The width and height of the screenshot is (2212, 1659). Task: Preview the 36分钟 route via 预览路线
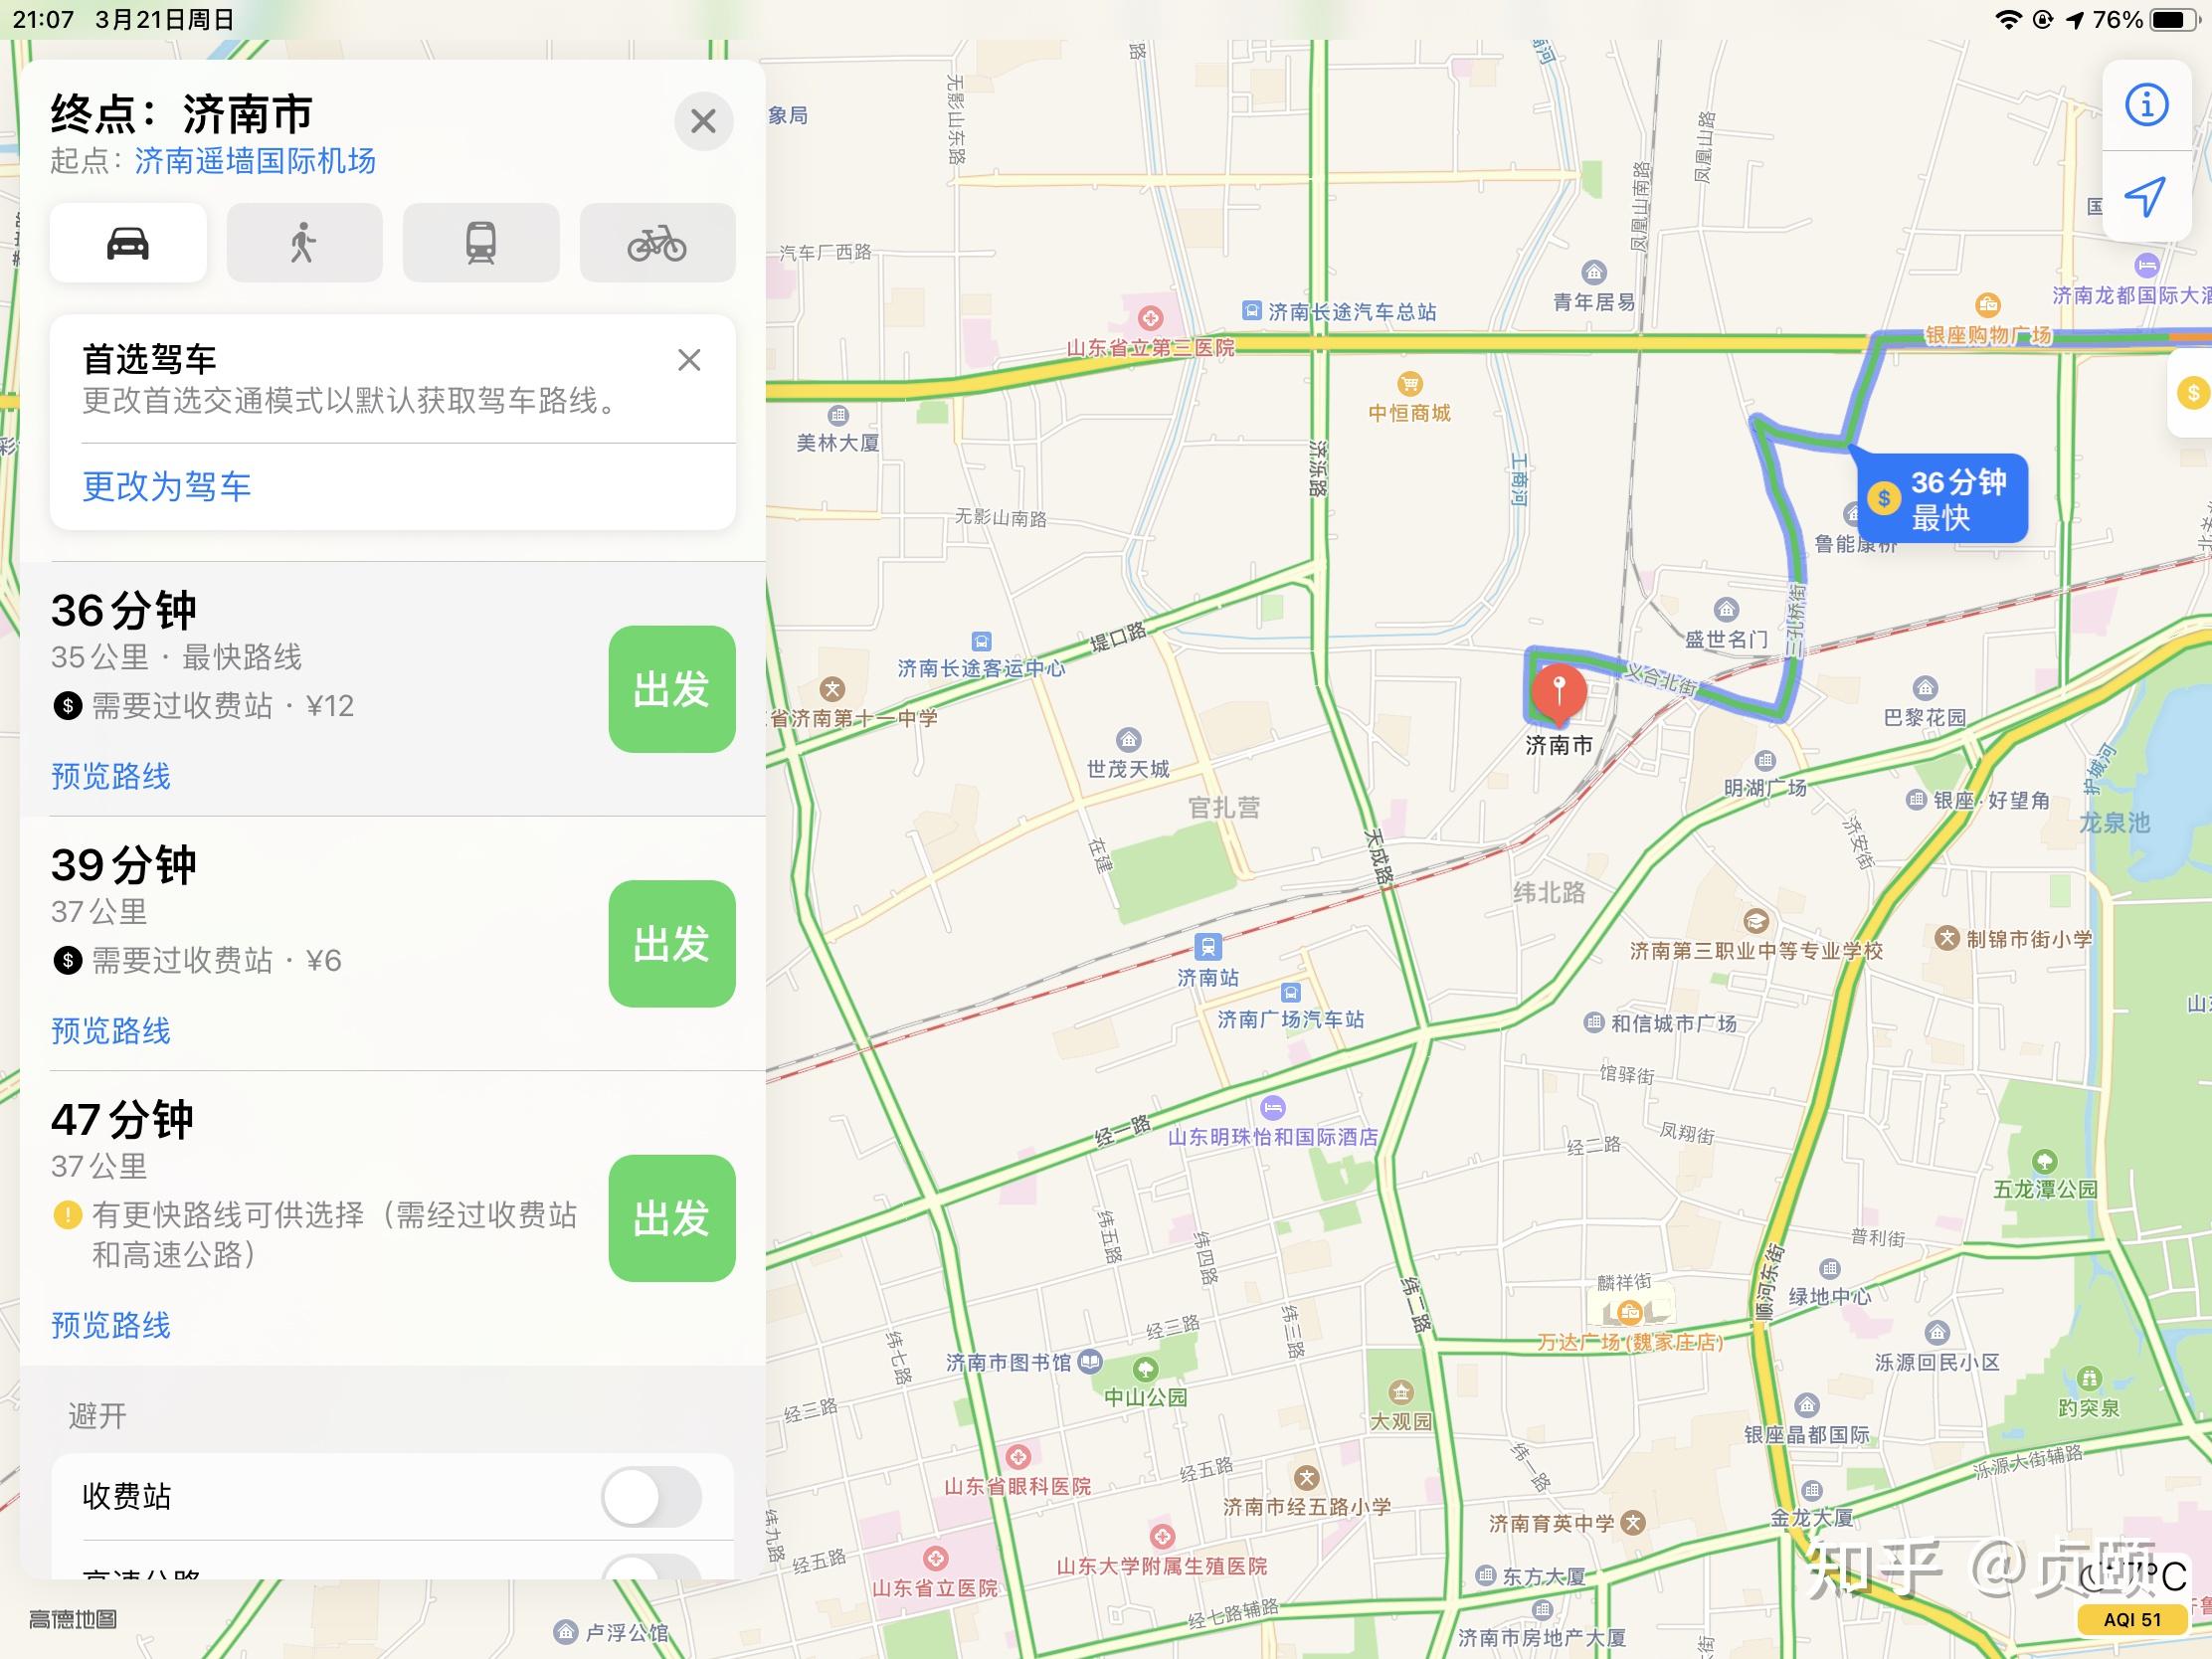(111, 776)
